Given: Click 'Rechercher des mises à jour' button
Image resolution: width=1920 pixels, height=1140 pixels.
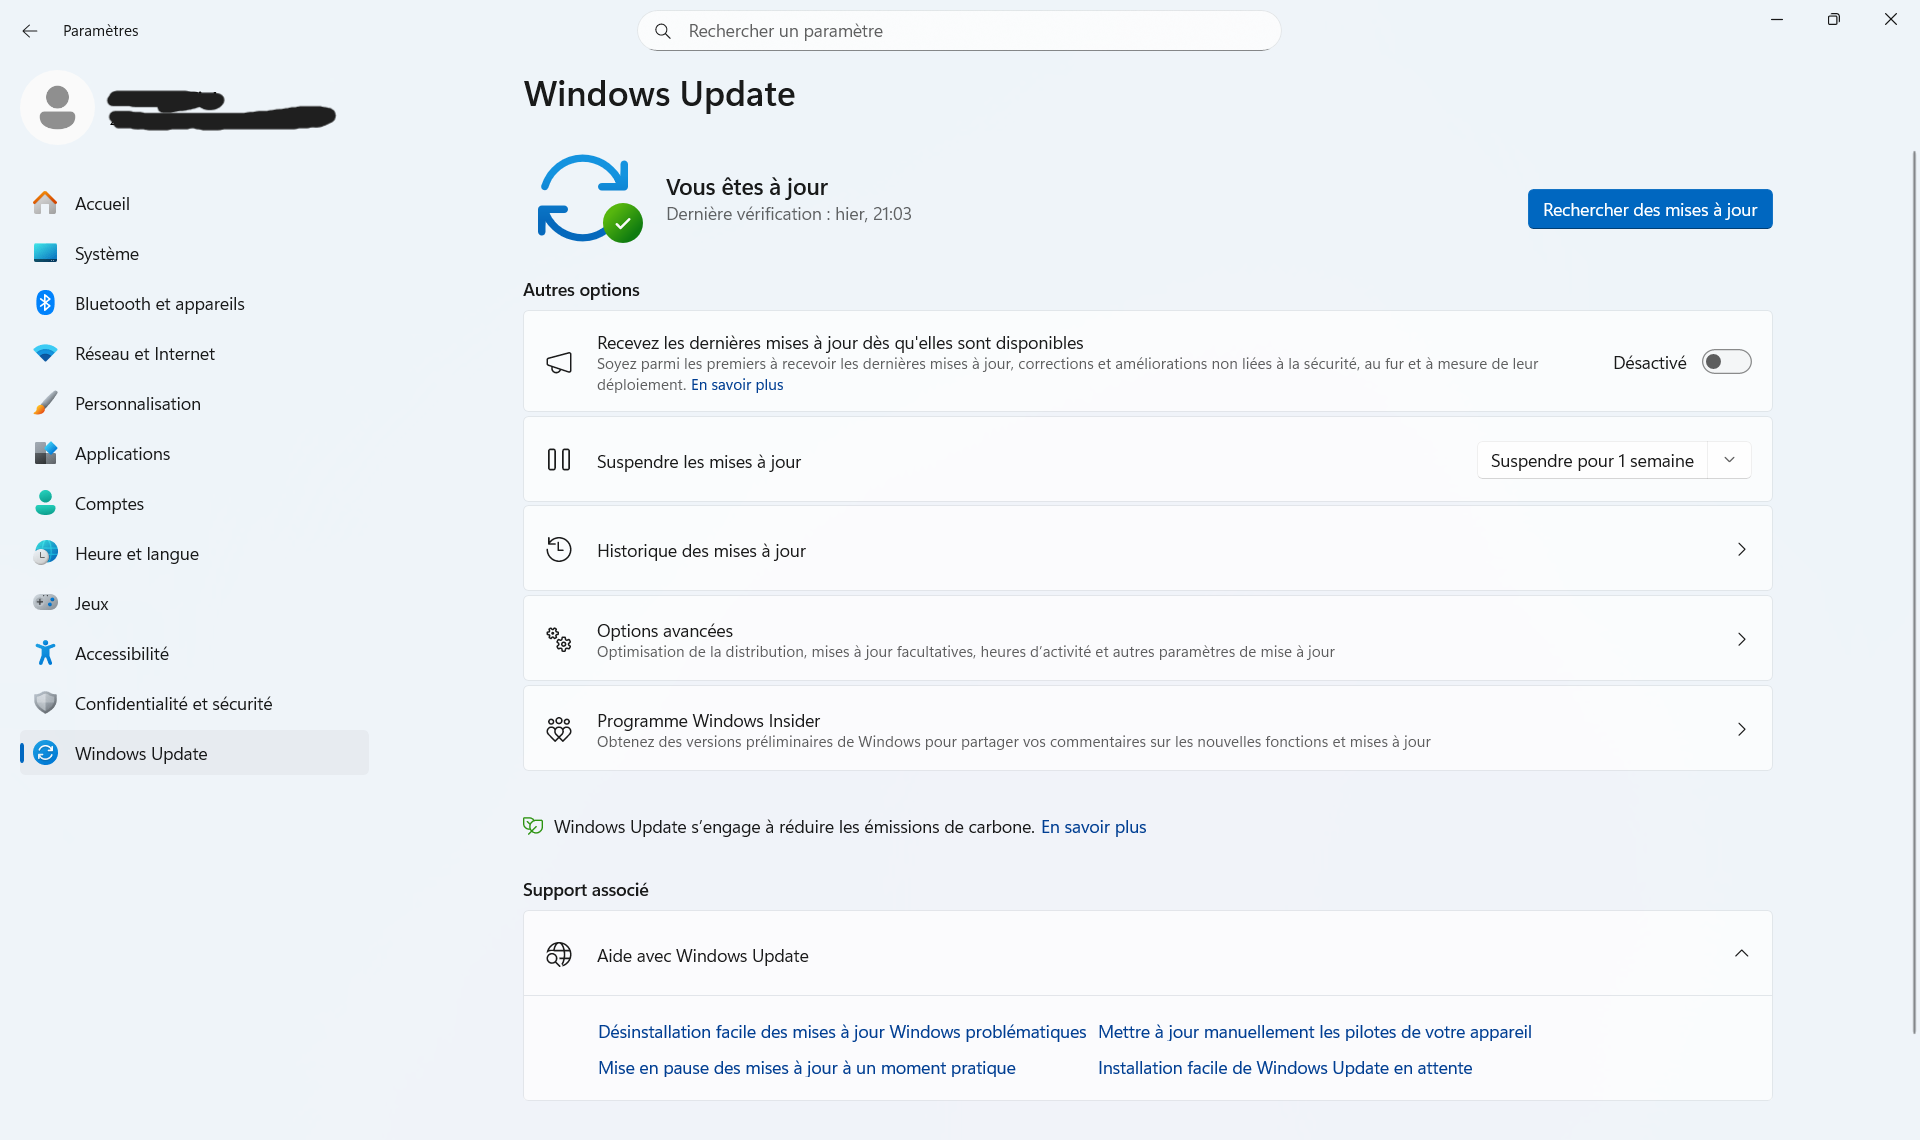Looking at the screenshot, I should (1649, 209).
